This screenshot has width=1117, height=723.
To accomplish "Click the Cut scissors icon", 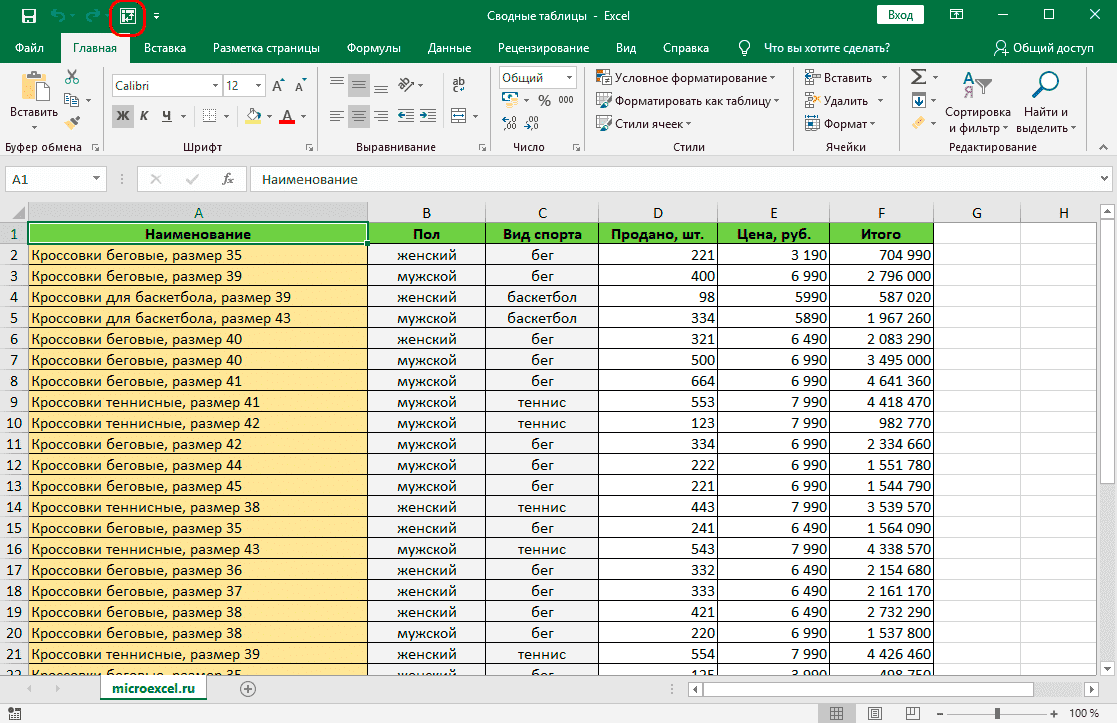I will click(72, 77).
